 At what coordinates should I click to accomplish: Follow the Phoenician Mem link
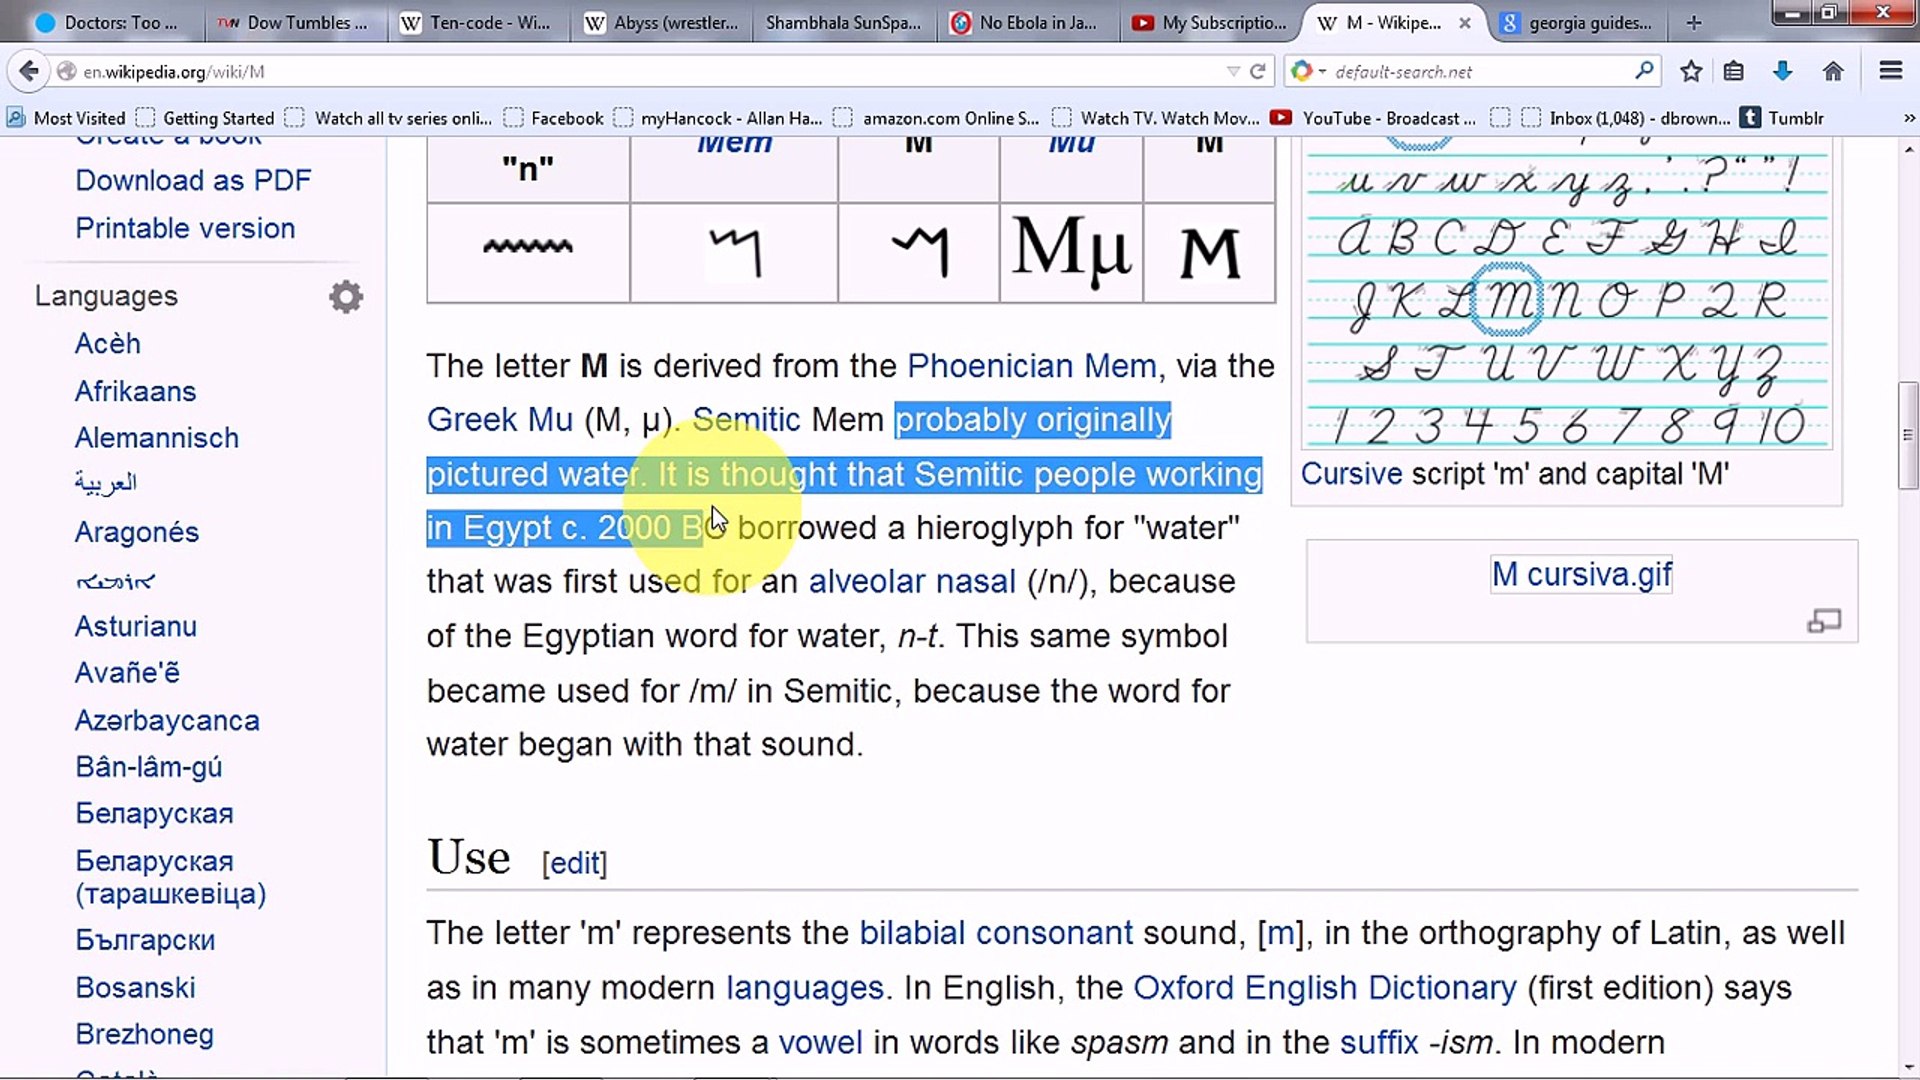pyautogui.click(x=1031, y=366)
